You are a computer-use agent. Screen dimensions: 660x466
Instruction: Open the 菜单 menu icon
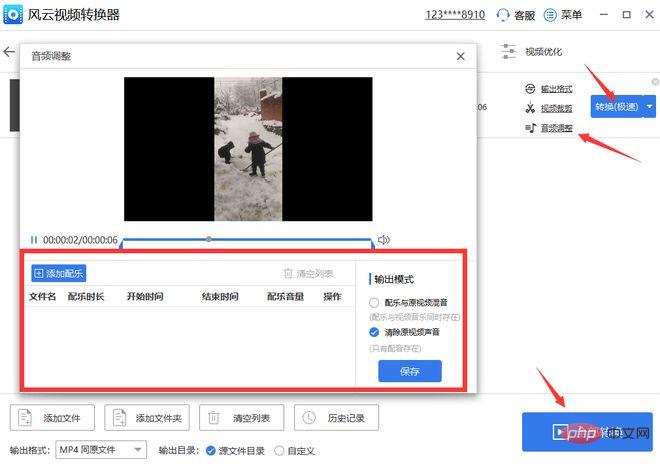point(550,15)
